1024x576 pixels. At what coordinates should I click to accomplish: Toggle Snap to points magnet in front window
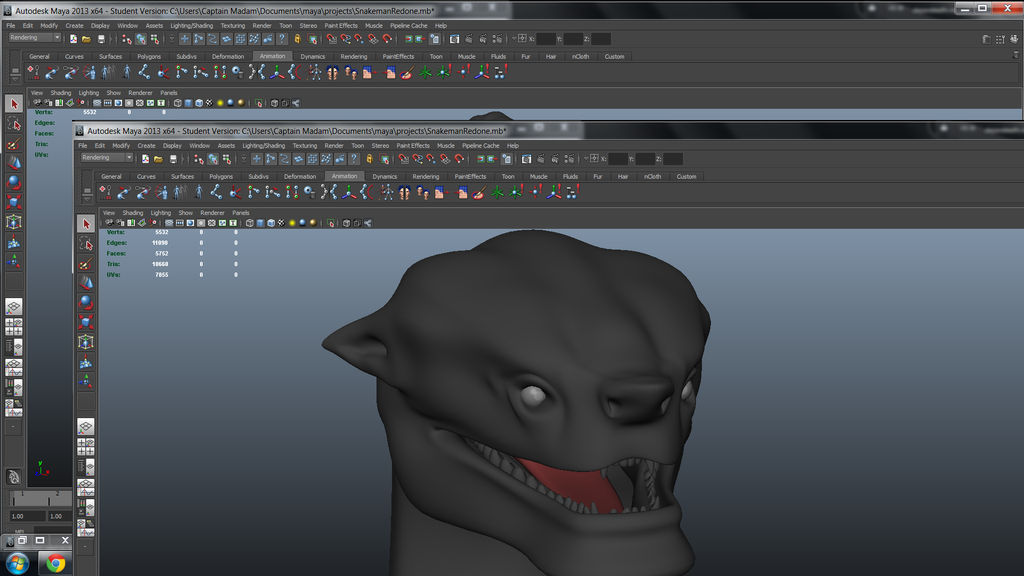pyautogui.click(x=431, y=159)
